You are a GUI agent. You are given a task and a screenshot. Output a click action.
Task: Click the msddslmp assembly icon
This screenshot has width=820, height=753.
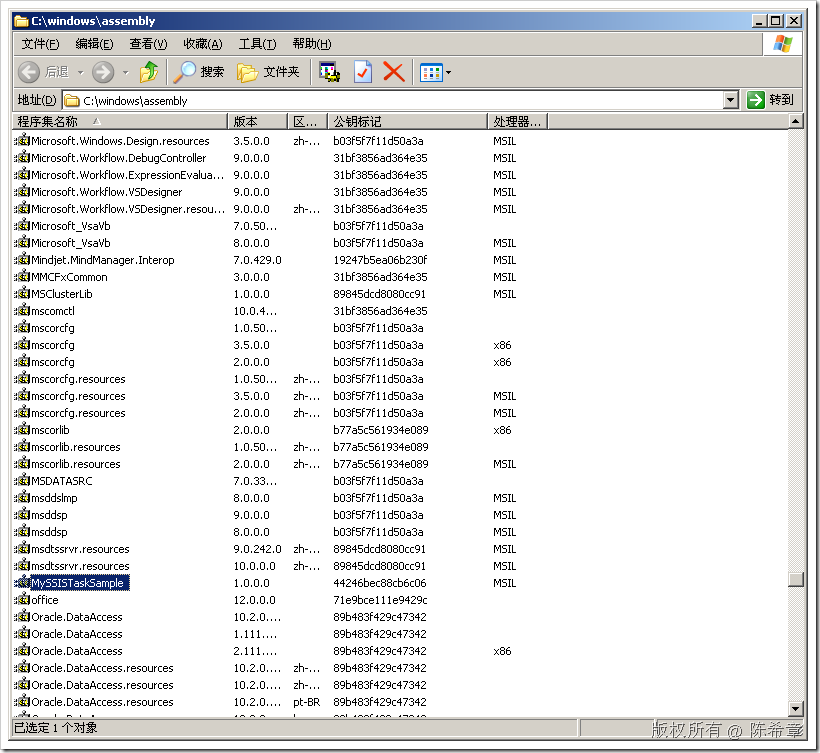22,497
